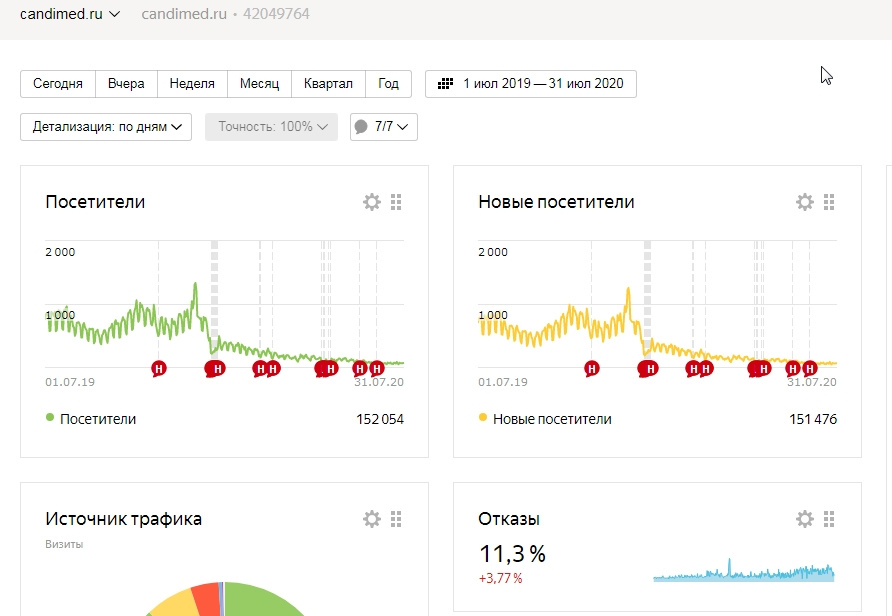892x616 pixels.
Task: Open the gear settings for the Отказы widget
Action: point(804,519)
